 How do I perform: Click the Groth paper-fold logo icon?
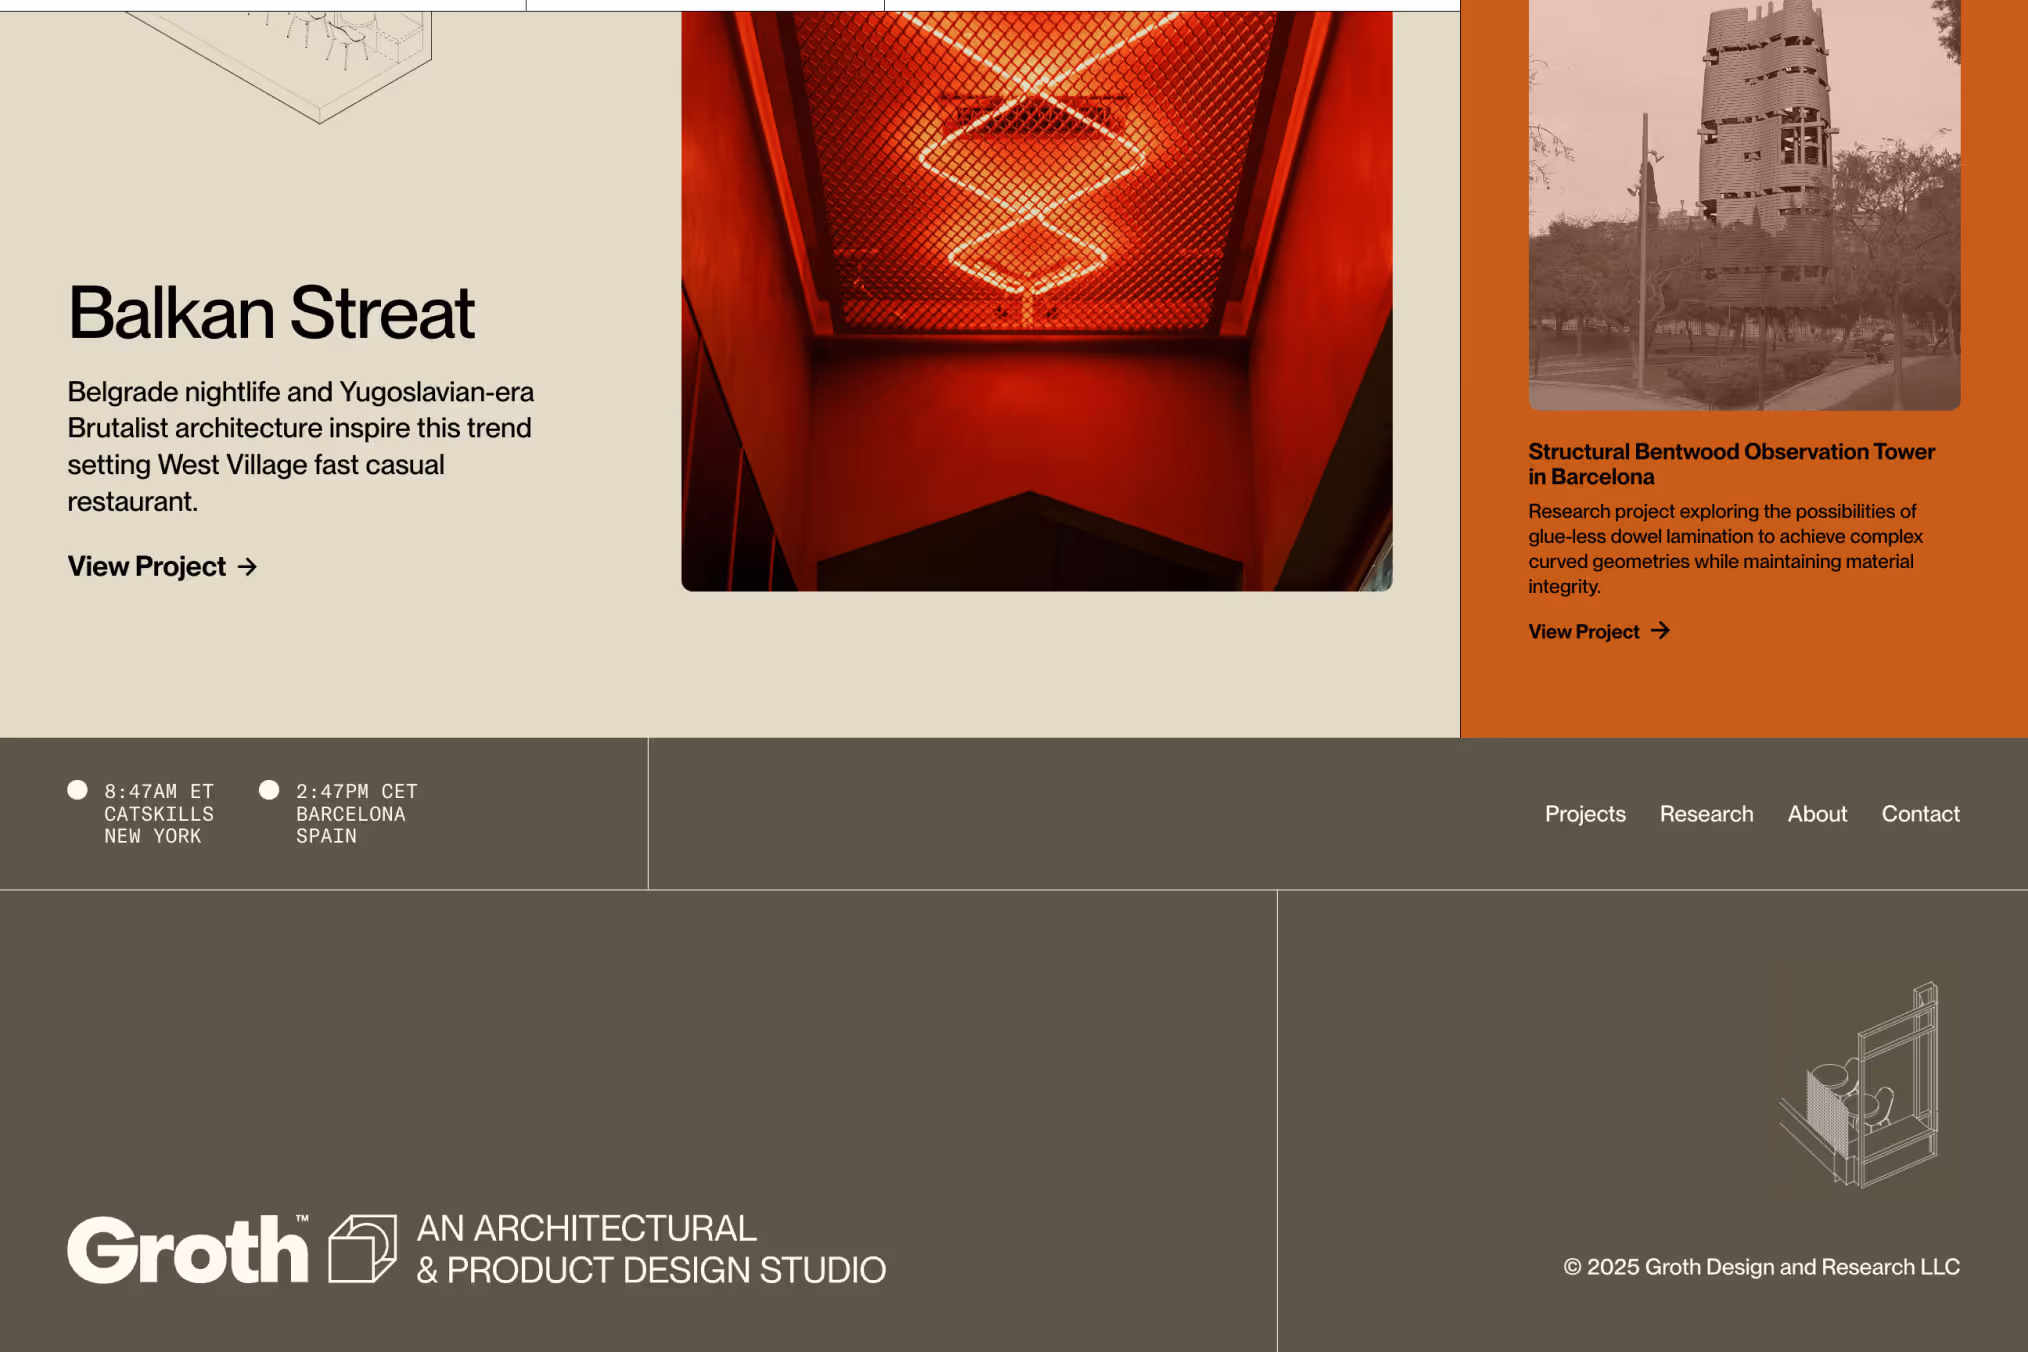[x=362, y=1248]
